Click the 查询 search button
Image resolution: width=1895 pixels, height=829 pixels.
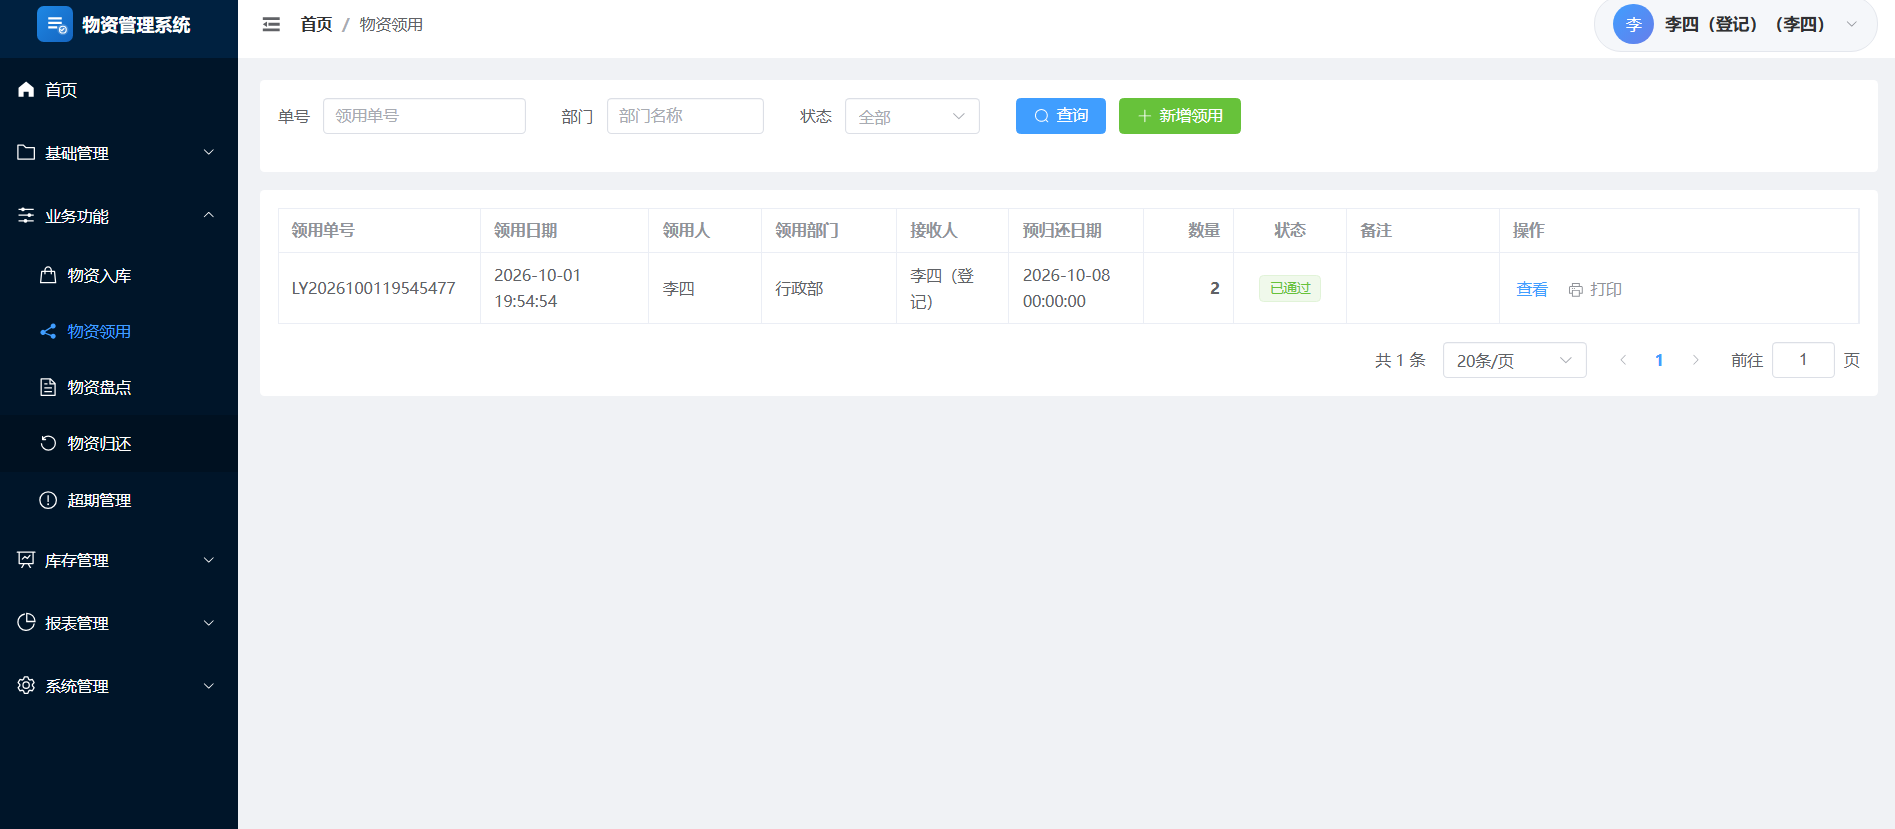[1061, 116]
